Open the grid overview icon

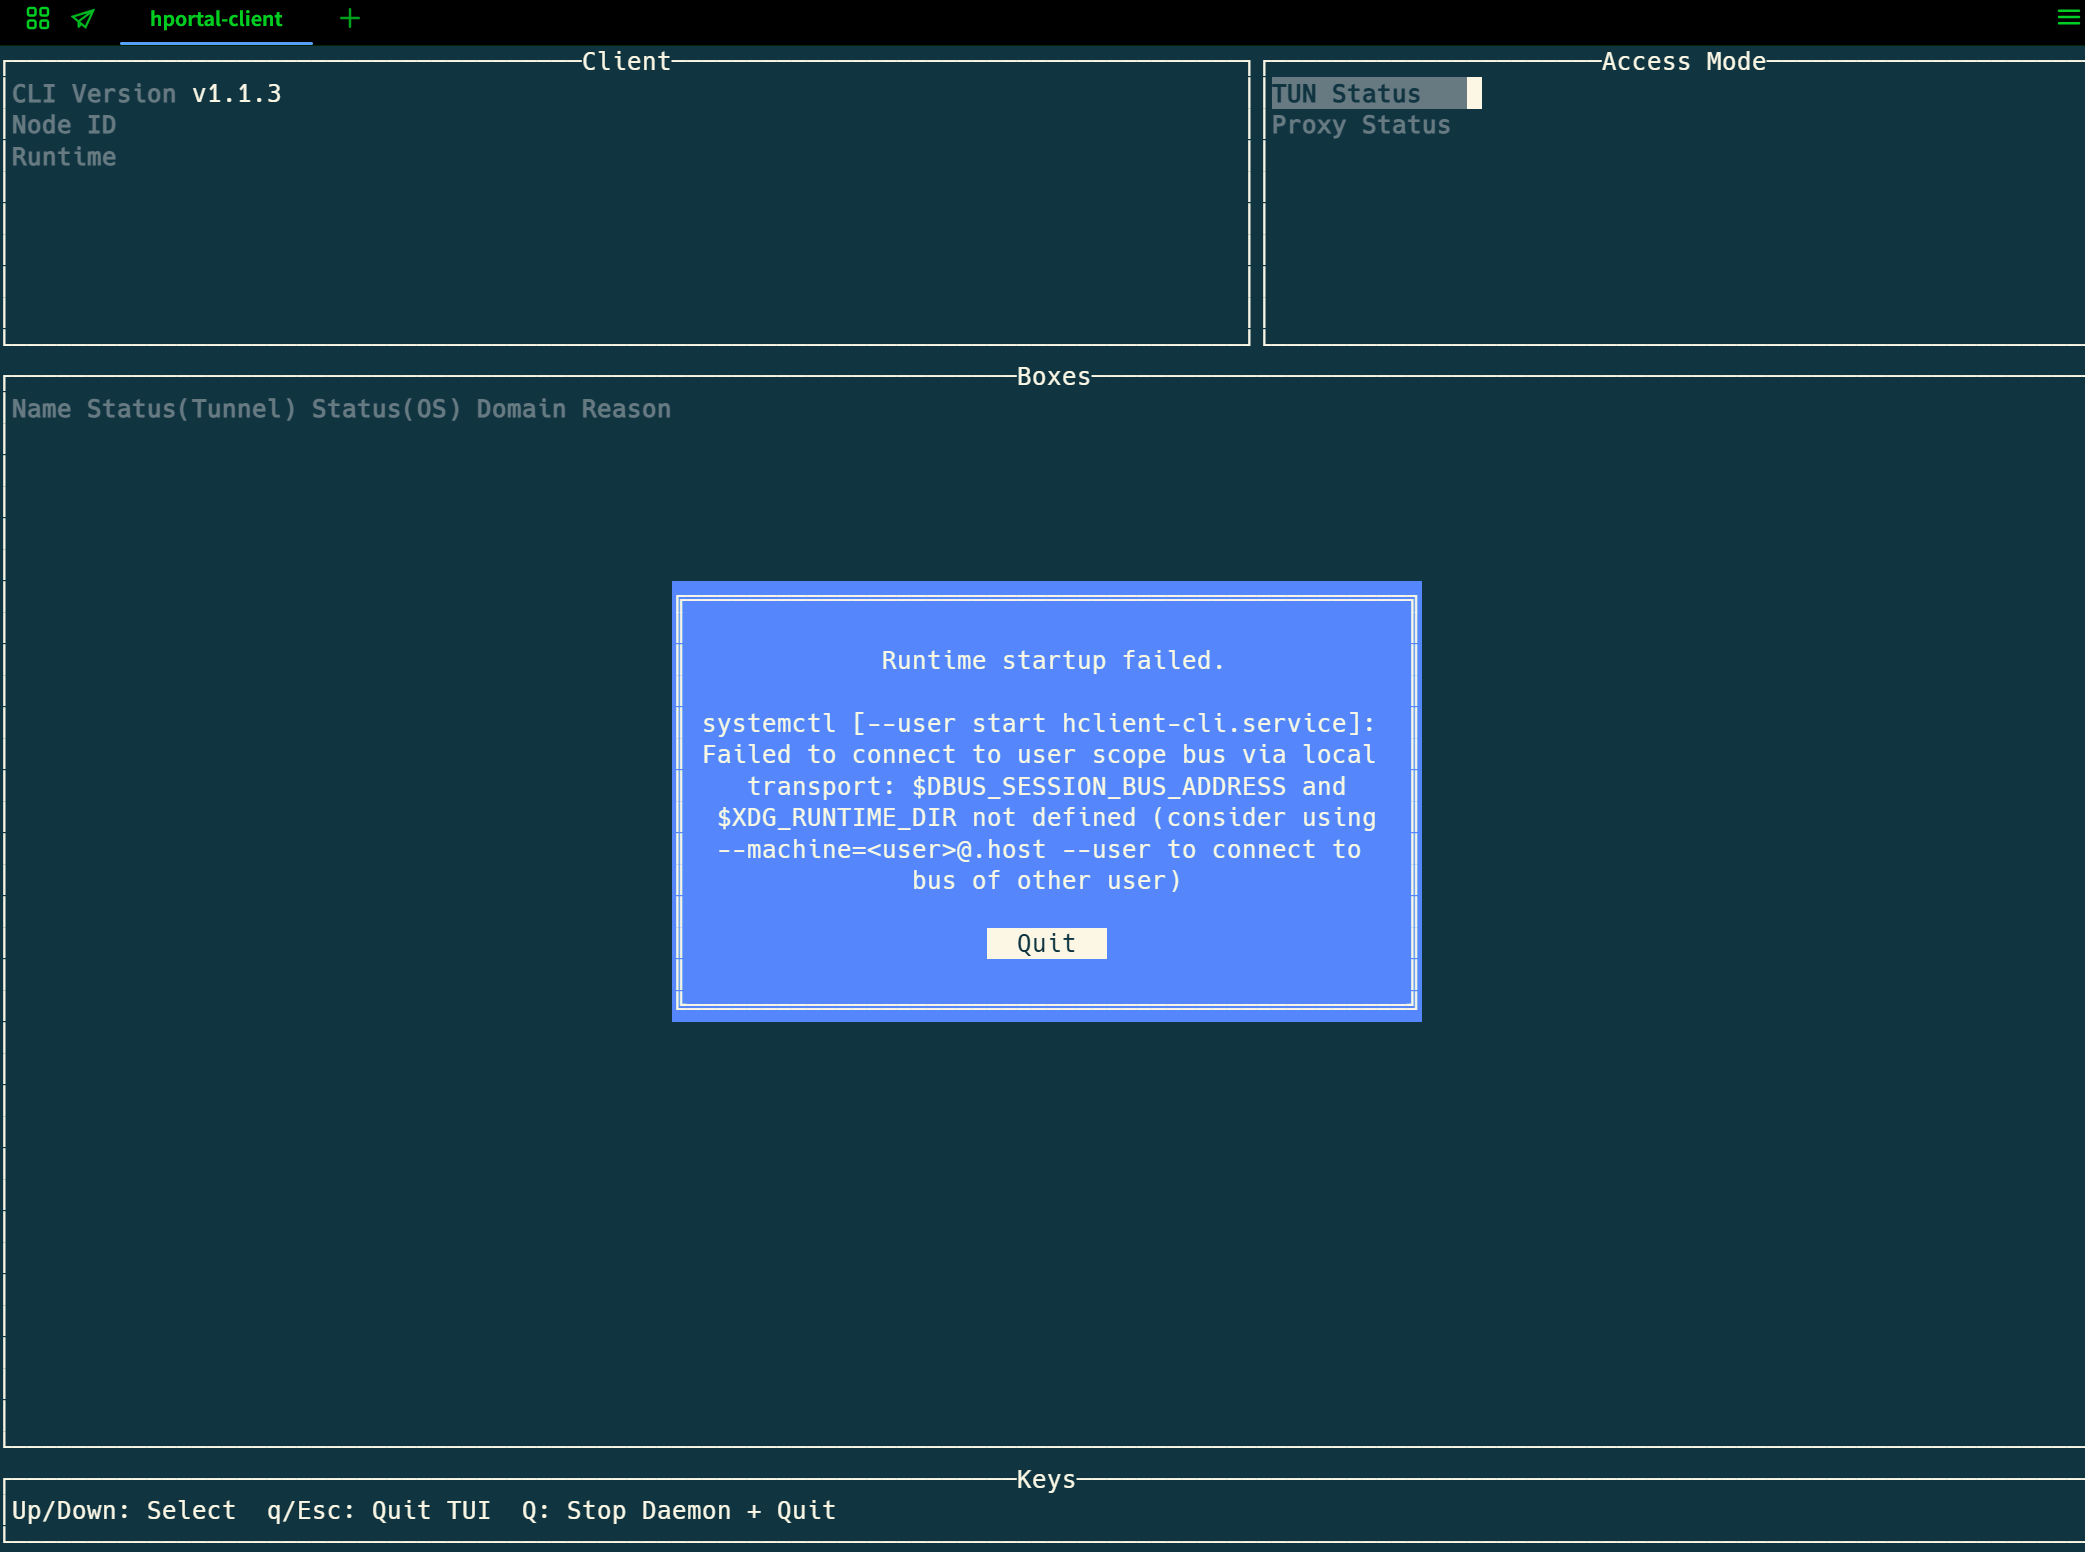[38, 18]
